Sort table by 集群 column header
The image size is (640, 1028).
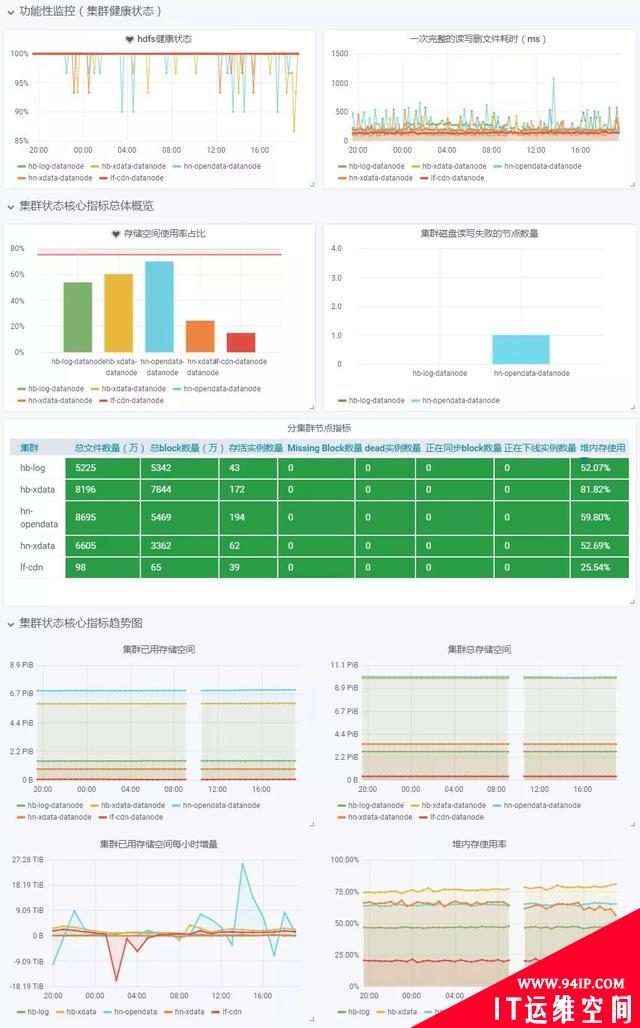point(29,448)
